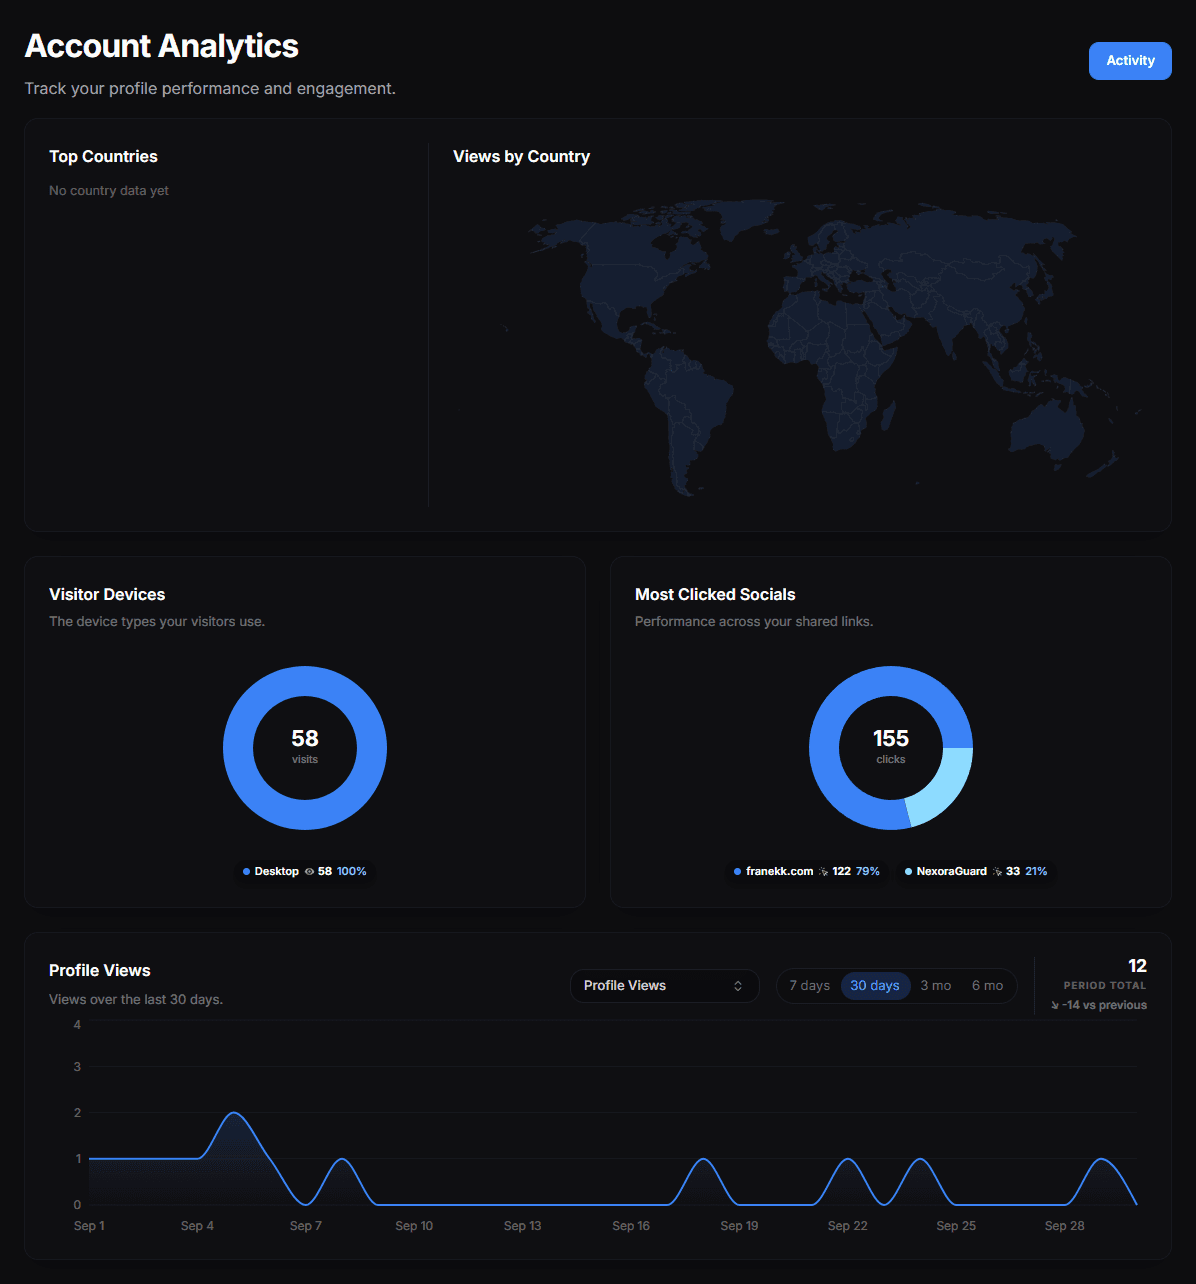Click the Top Countries heading
Image resolution: width=1196 pixels, height=1284 pixels.
[103, 157]
